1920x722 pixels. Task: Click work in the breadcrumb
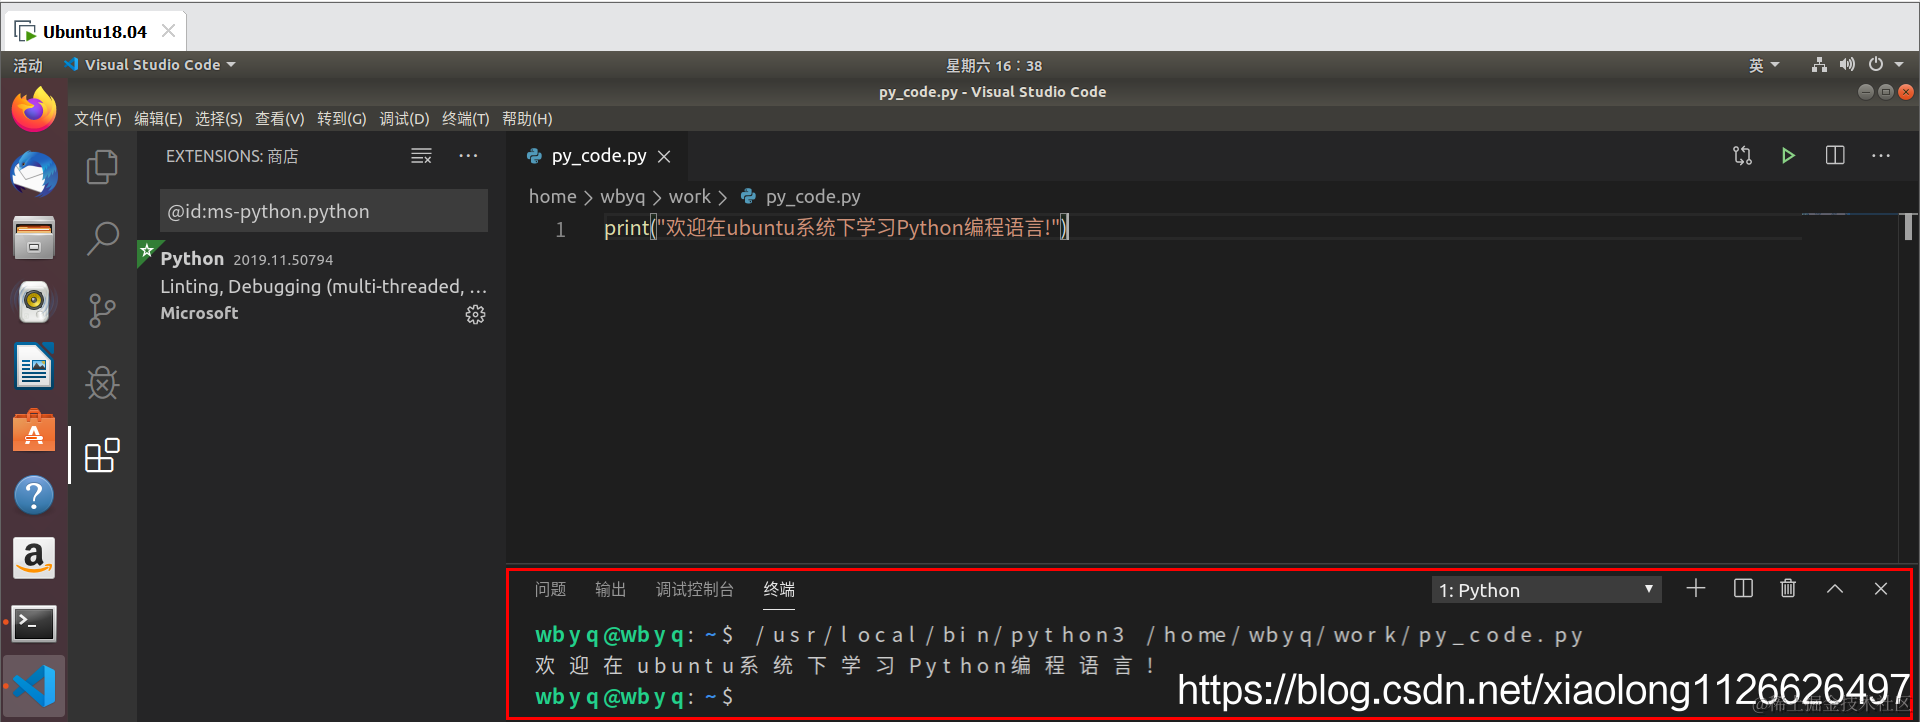point(690,197)
